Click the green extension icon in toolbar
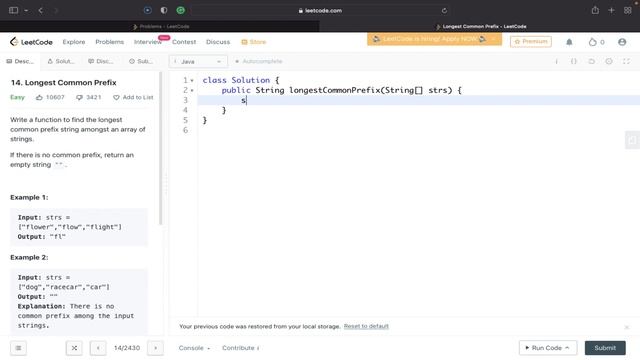The image size is (640, 360). point(180,10)
